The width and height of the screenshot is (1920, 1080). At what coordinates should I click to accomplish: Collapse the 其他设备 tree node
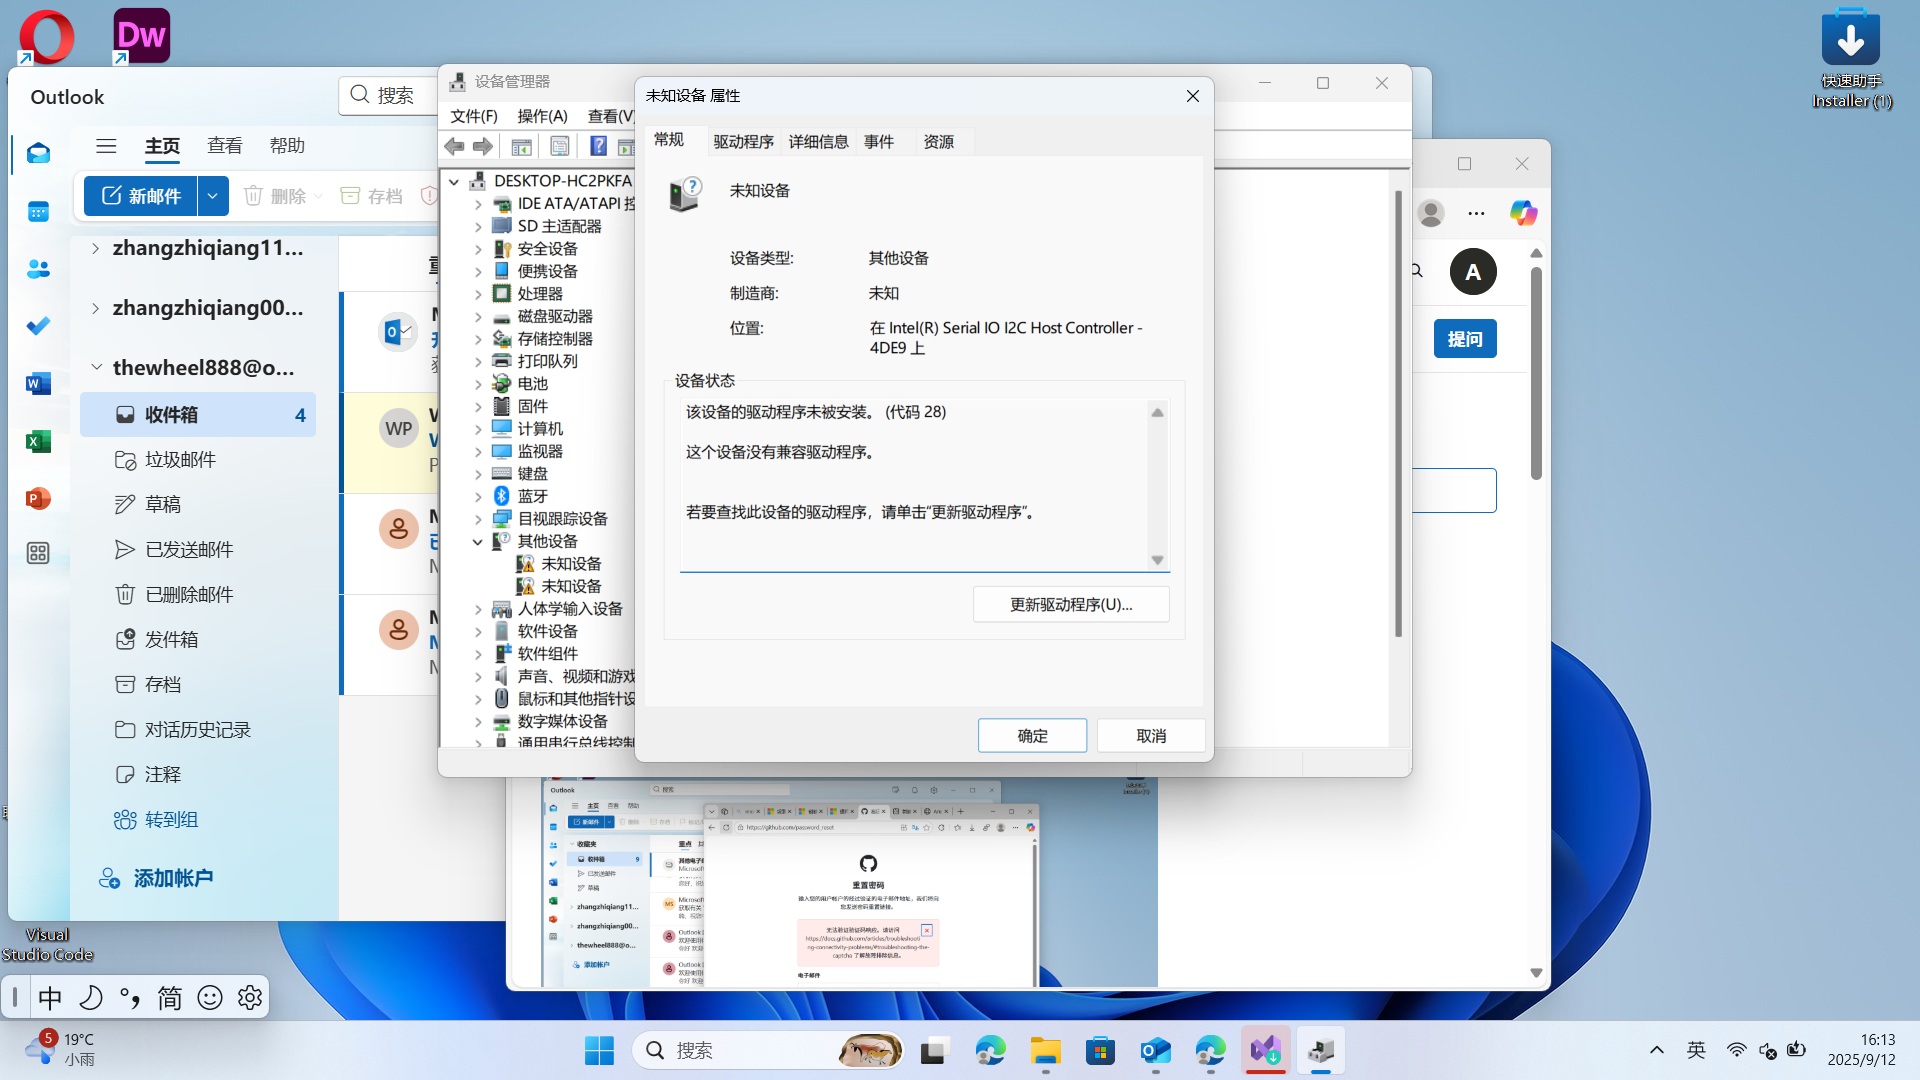478,541
